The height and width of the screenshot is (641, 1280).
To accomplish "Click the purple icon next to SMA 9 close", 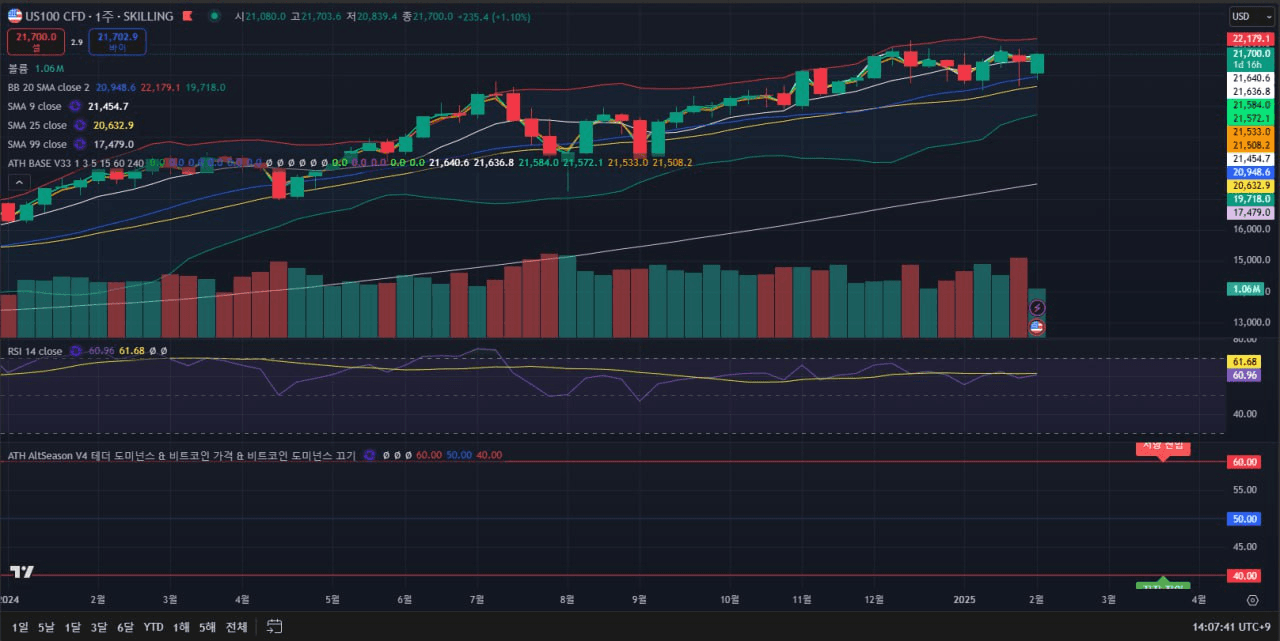I will tap(75, 106).
